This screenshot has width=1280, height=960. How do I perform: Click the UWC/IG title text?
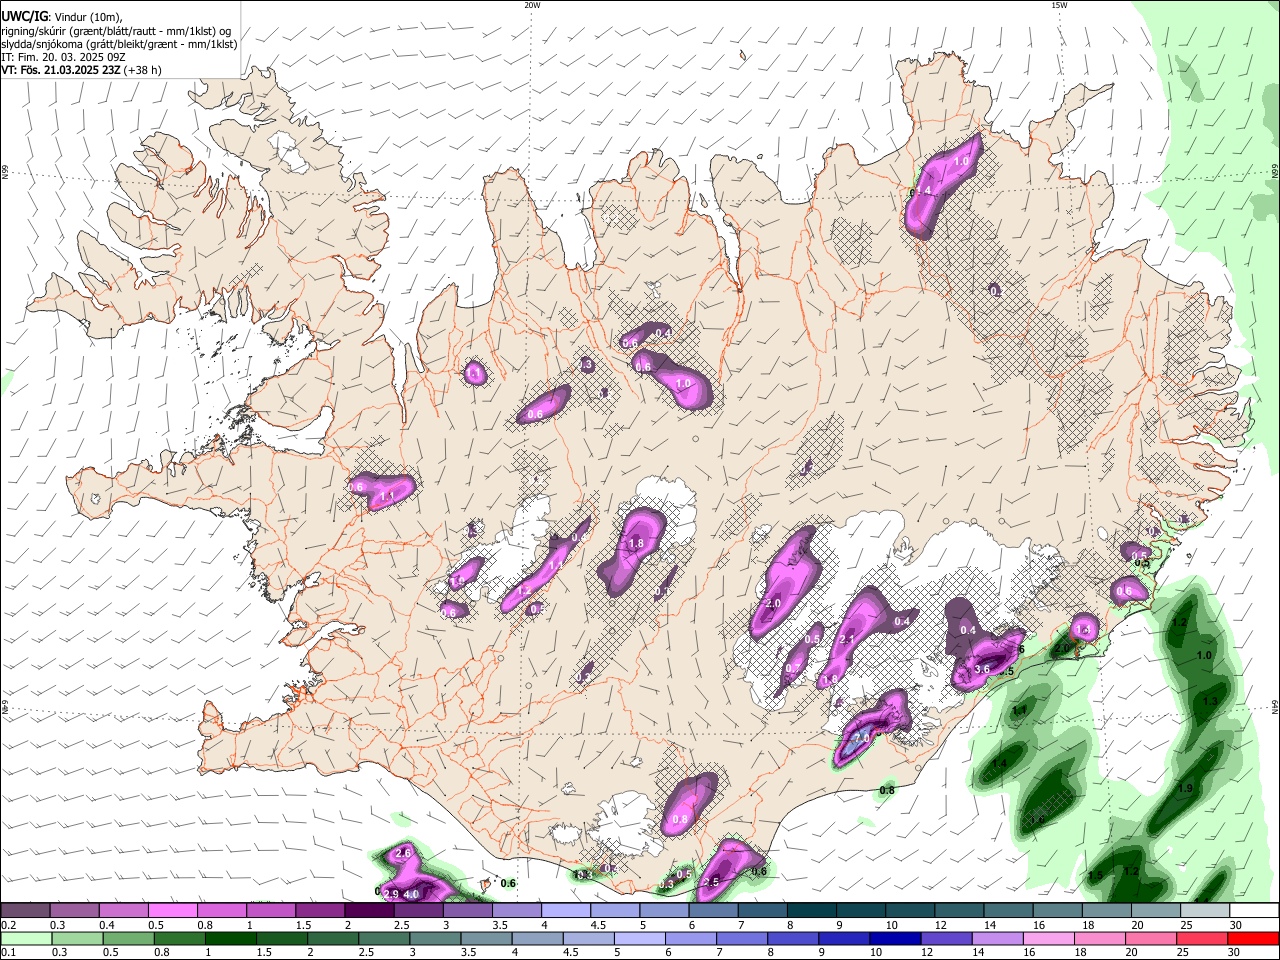point(24,16)
